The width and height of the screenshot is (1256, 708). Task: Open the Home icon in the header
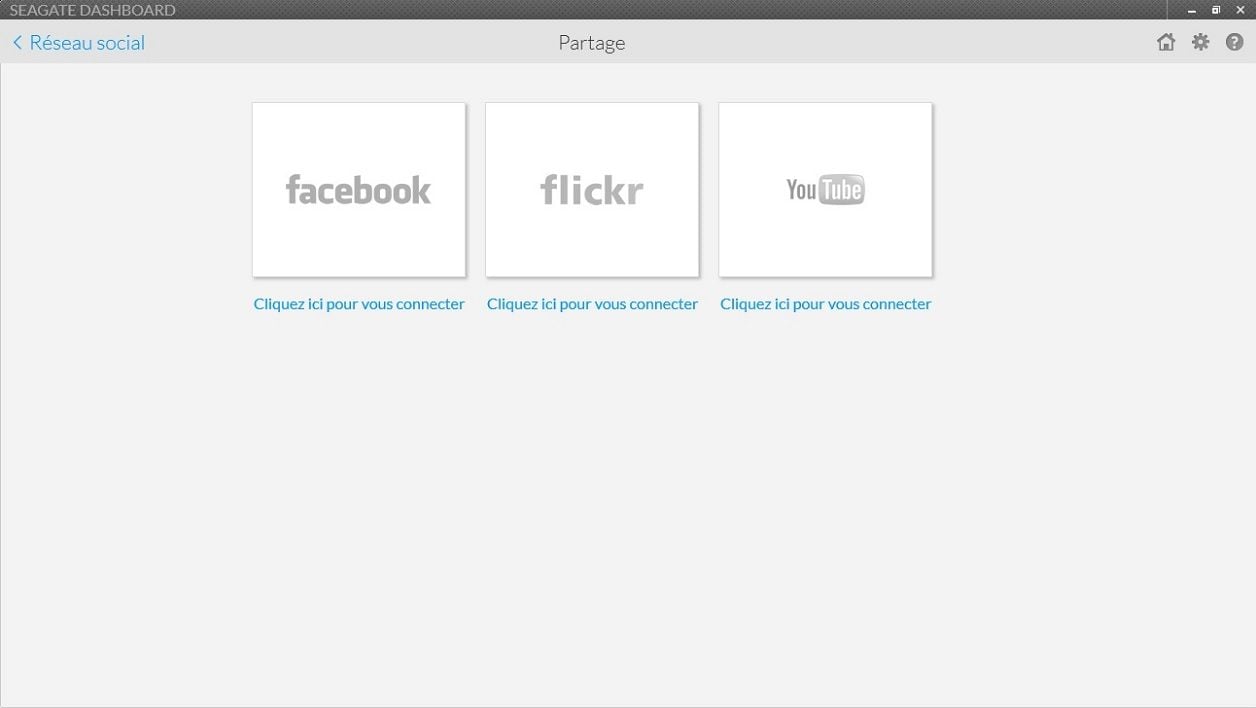point(1166,42)
